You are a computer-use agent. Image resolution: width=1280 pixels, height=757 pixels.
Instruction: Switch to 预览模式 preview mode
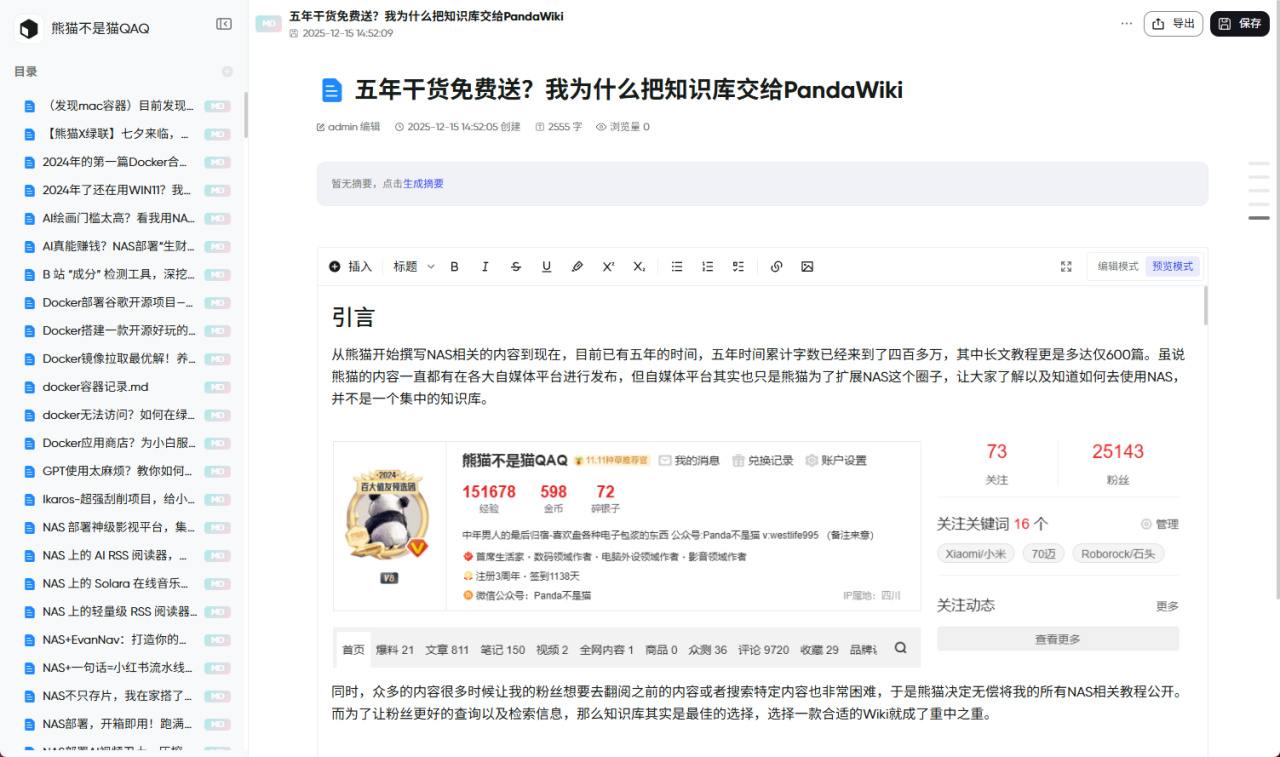point(1173,266)
